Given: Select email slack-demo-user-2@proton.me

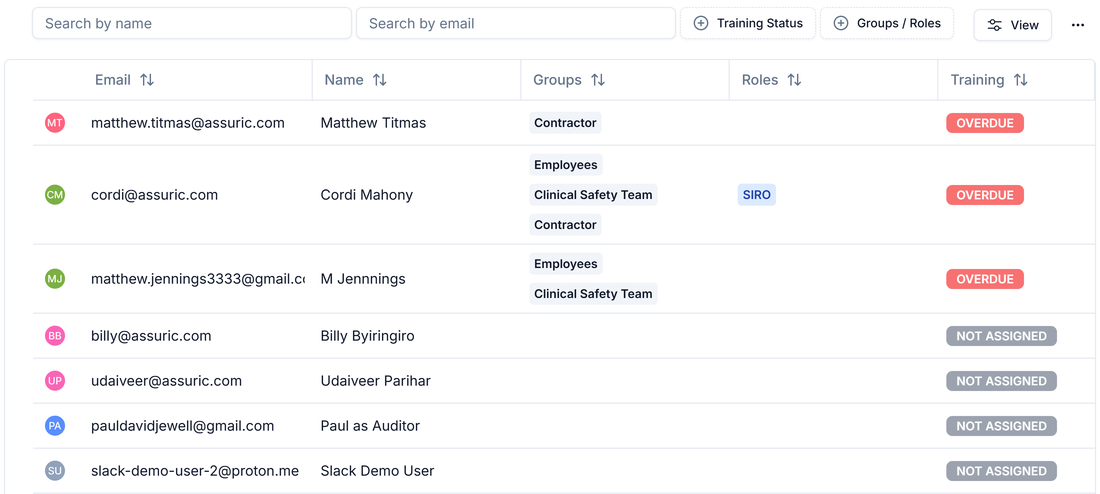Looking at the screenshot, I should tap(195, 471).
